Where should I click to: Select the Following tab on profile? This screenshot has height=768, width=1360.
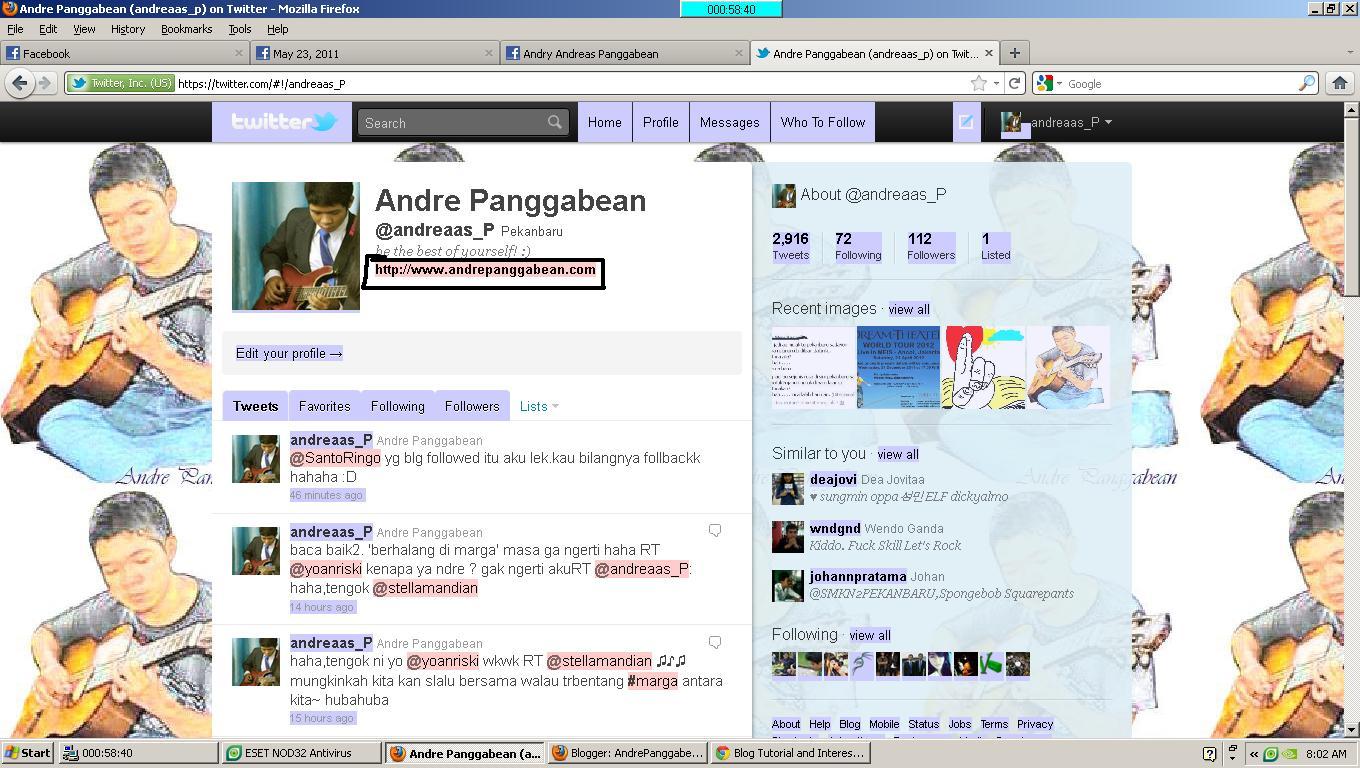398,406
